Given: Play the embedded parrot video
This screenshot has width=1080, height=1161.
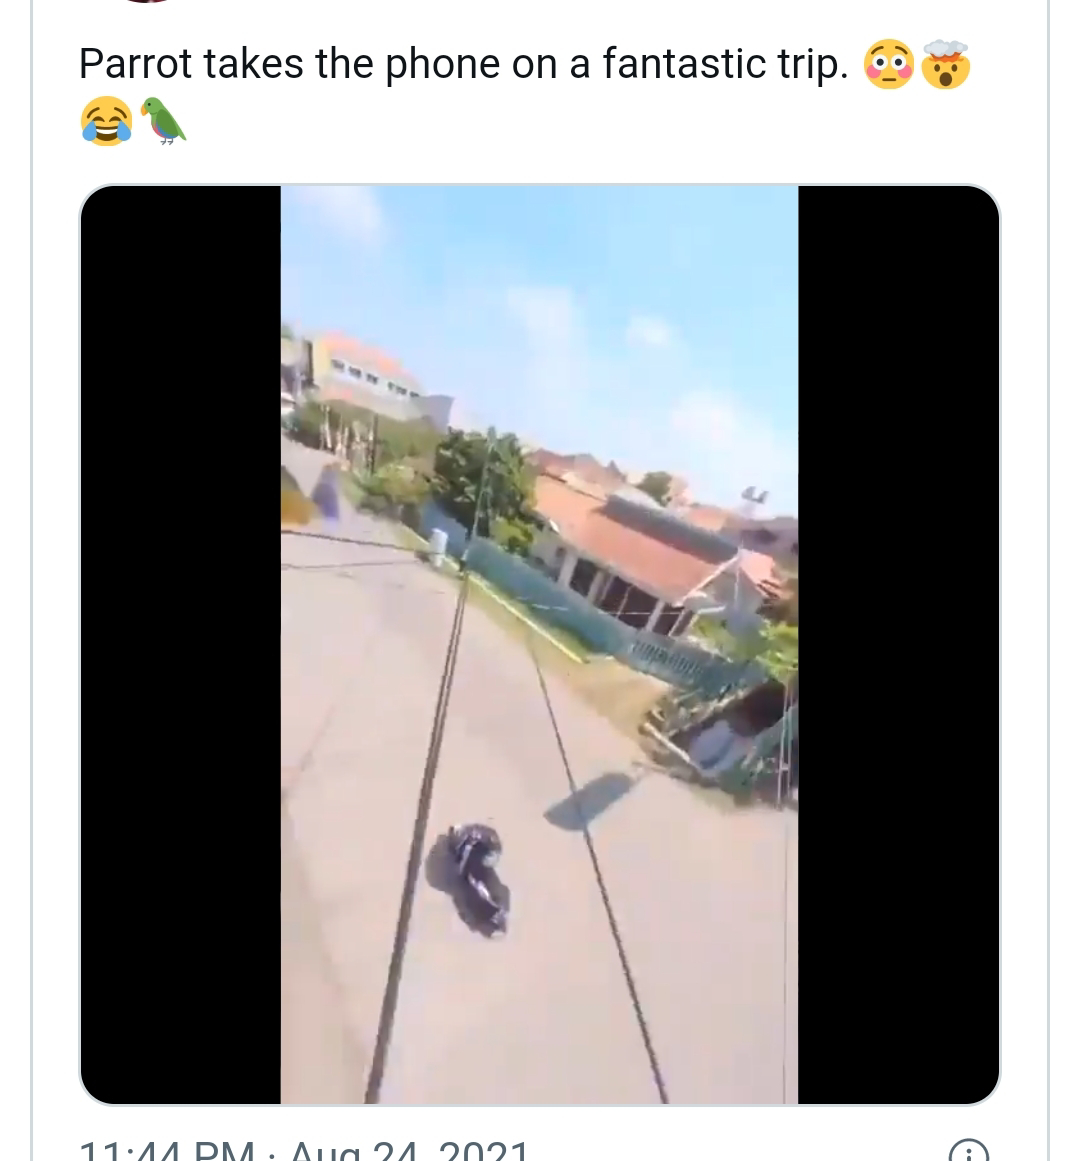Looking at the screenshot, I should click(x=540, y=645).
